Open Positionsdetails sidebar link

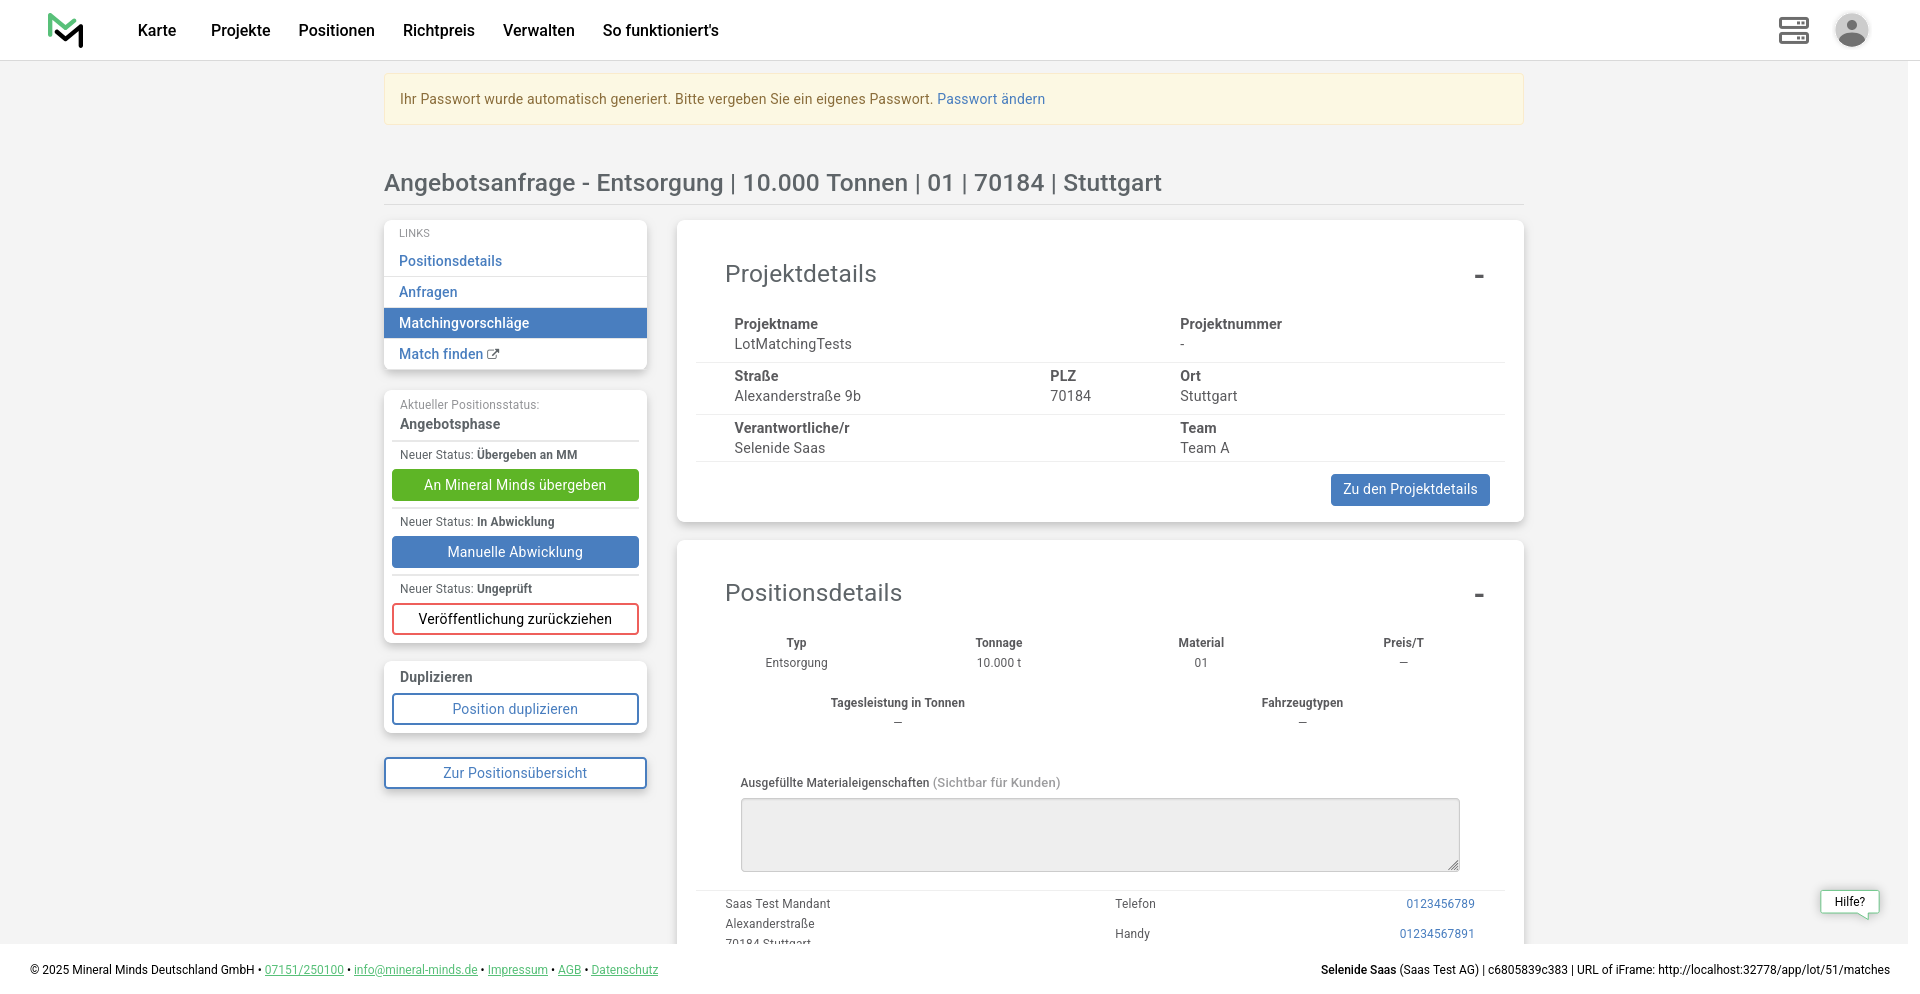450,261
